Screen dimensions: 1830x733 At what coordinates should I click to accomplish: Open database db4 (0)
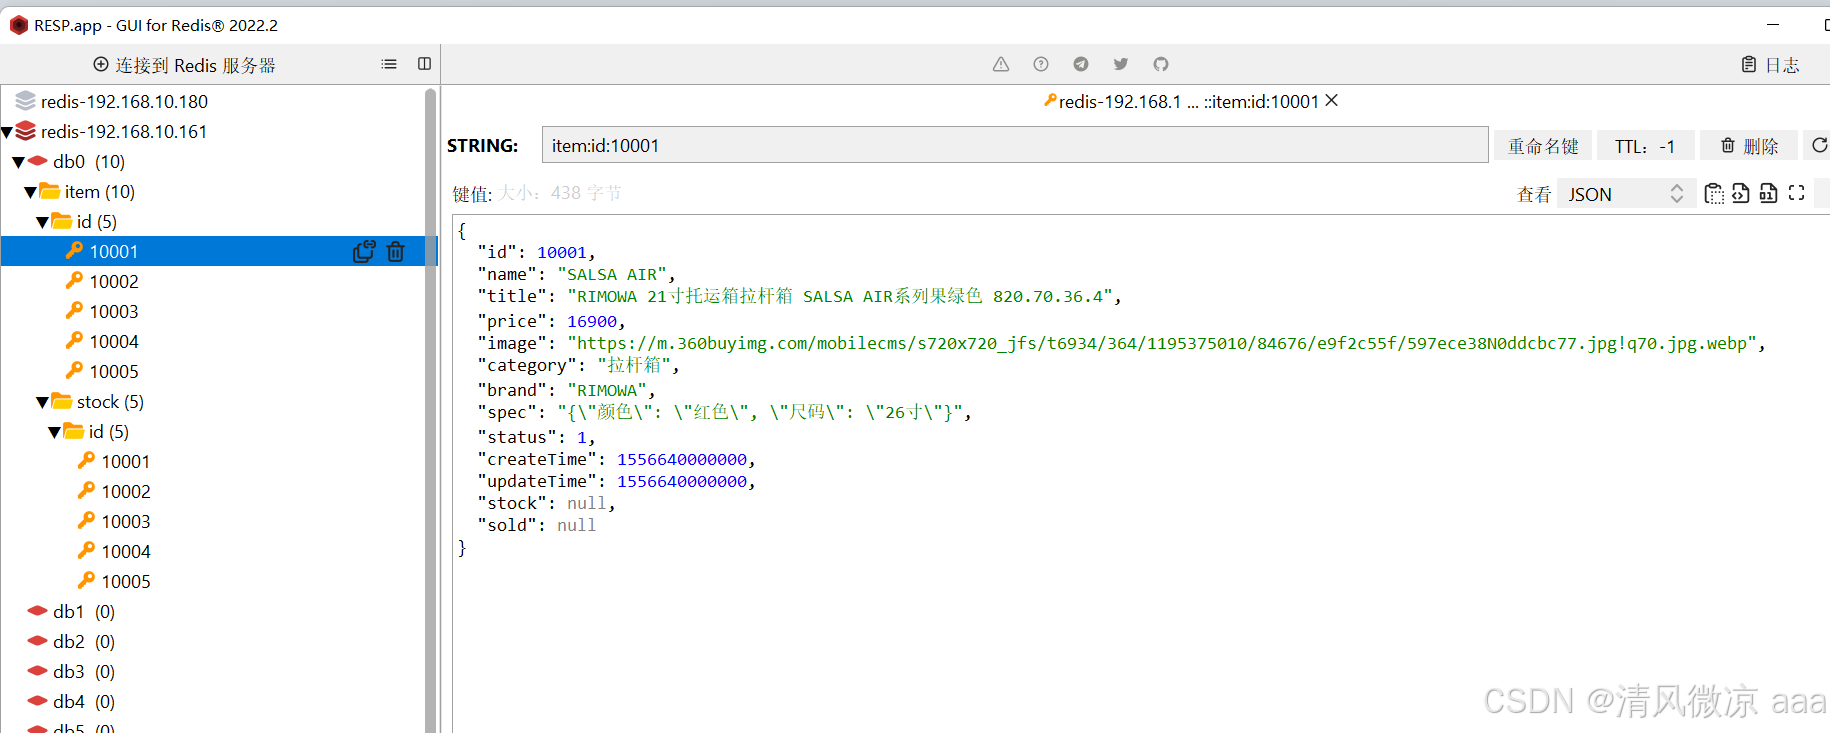coord(84,701)
